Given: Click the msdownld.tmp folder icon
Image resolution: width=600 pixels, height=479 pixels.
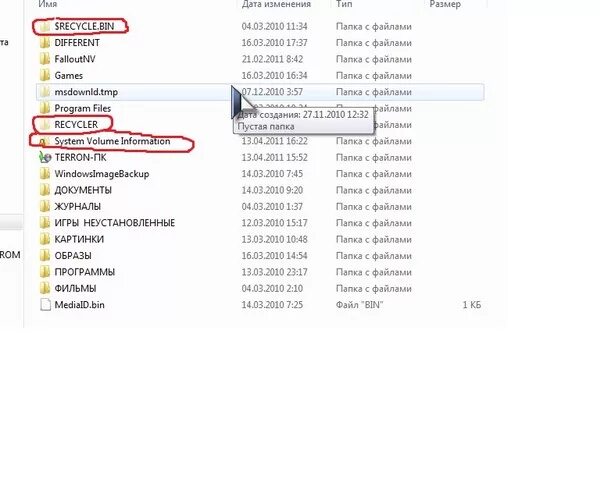Looking at the screenshot, I should (x=45, y=92).
